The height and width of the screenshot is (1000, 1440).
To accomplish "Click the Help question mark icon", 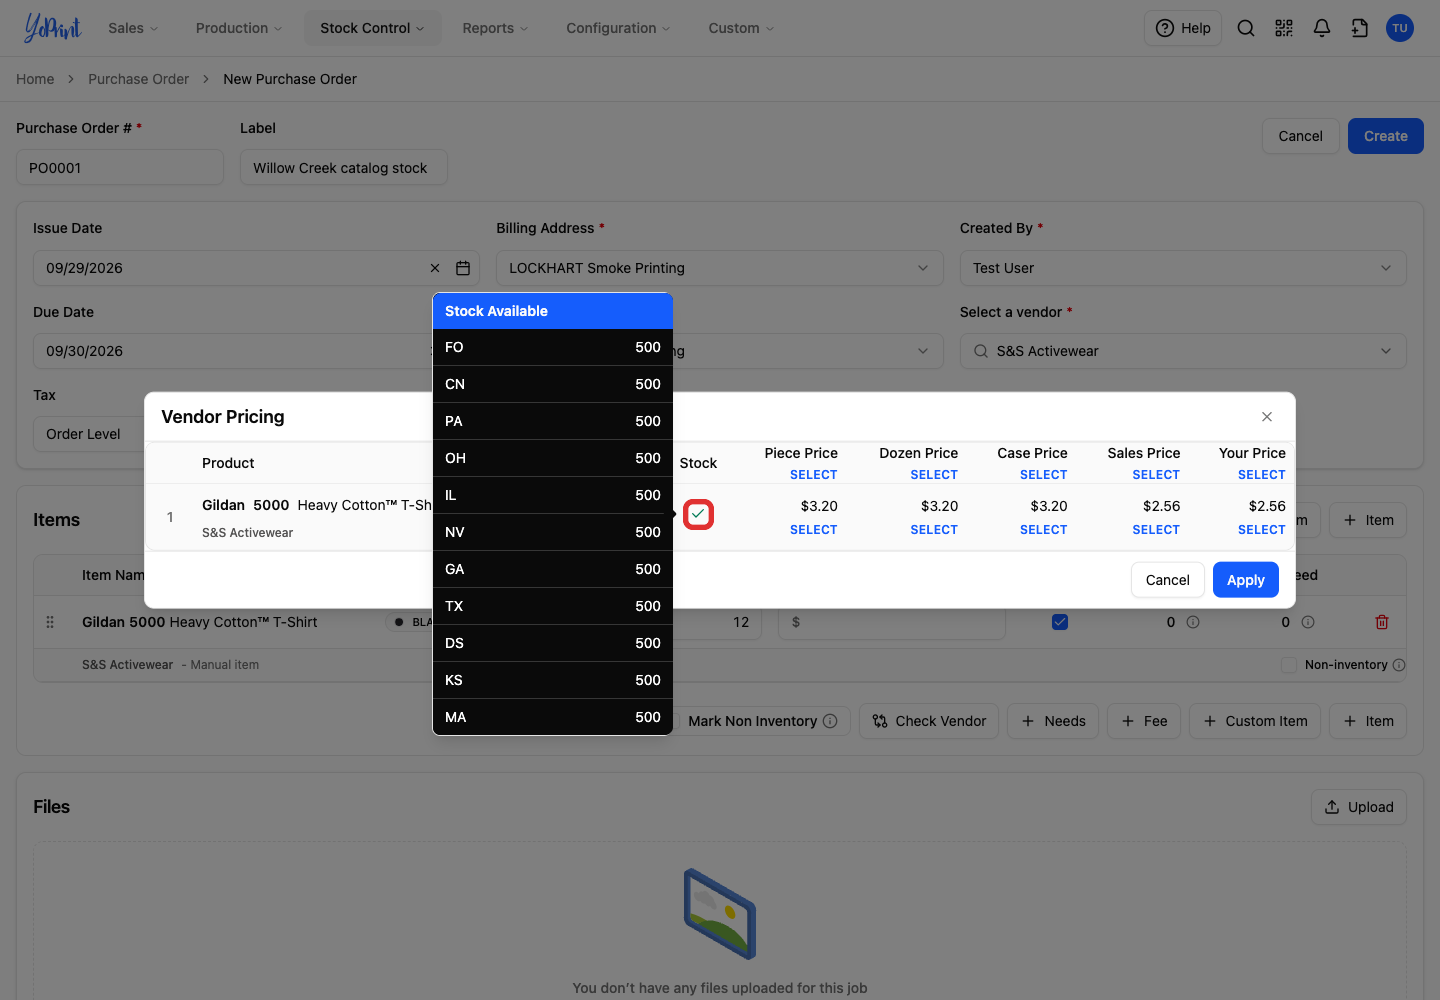I will coord(1165,28).
